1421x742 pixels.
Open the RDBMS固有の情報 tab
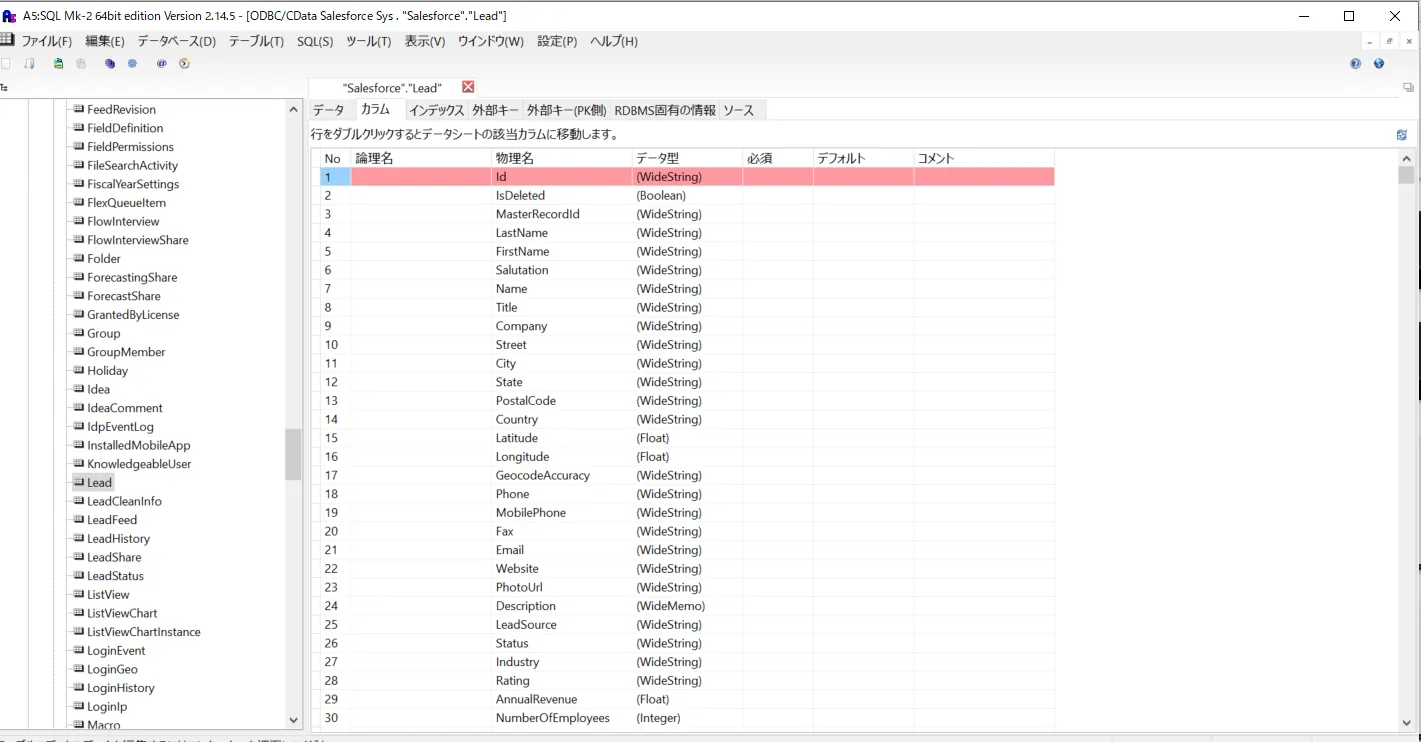pos(664,110)
